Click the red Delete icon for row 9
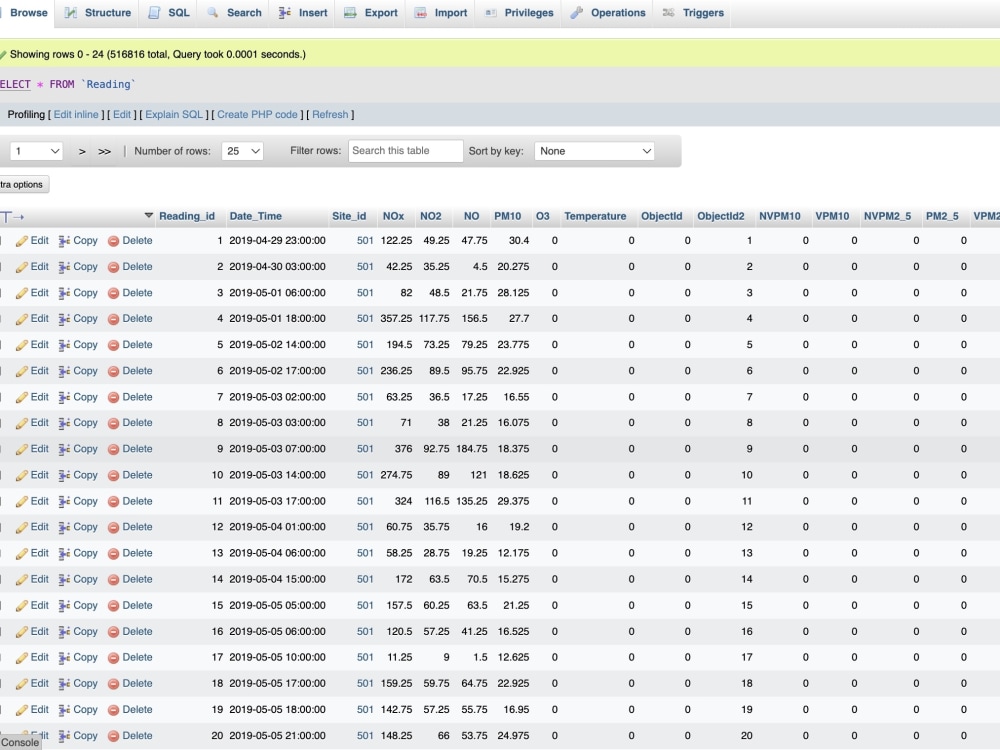 pyautogui.click(x=114, y=449)
